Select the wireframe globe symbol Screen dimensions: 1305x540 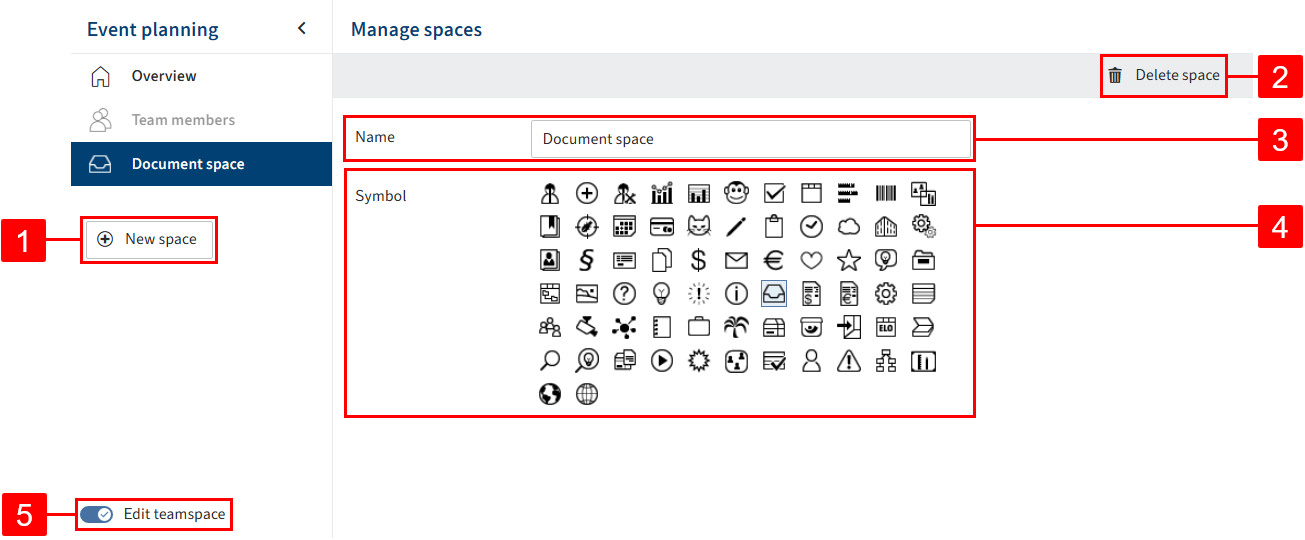pos(587,394)
